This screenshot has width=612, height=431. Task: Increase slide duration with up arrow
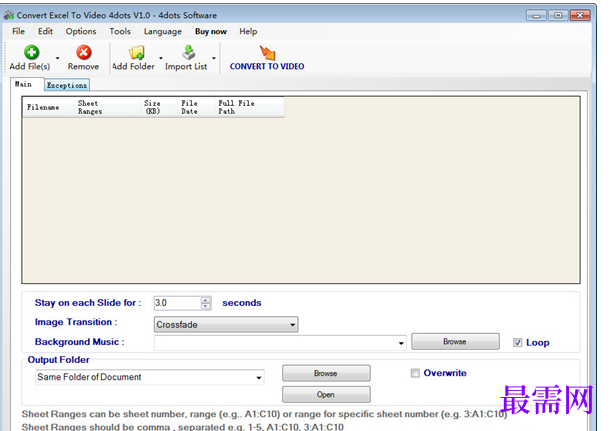click(206, 300)
